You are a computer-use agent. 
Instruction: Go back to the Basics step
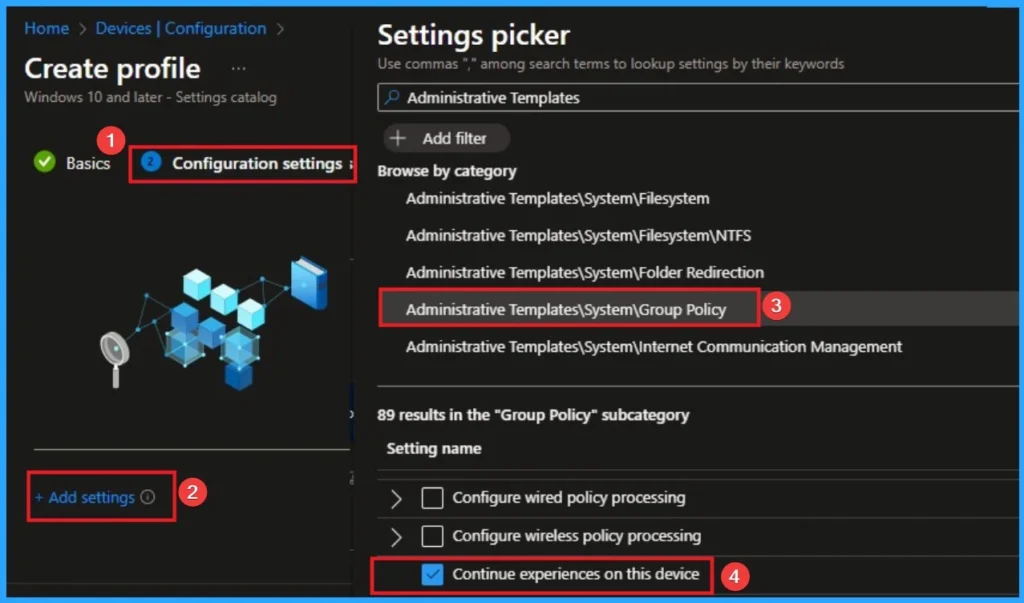pyautogui.click(x=85, y=162)
